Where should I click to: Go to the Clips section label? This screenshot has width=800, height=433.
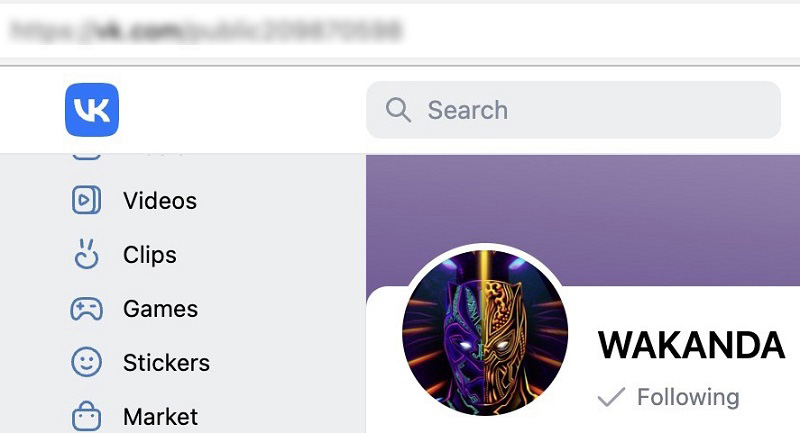(149, 255)
